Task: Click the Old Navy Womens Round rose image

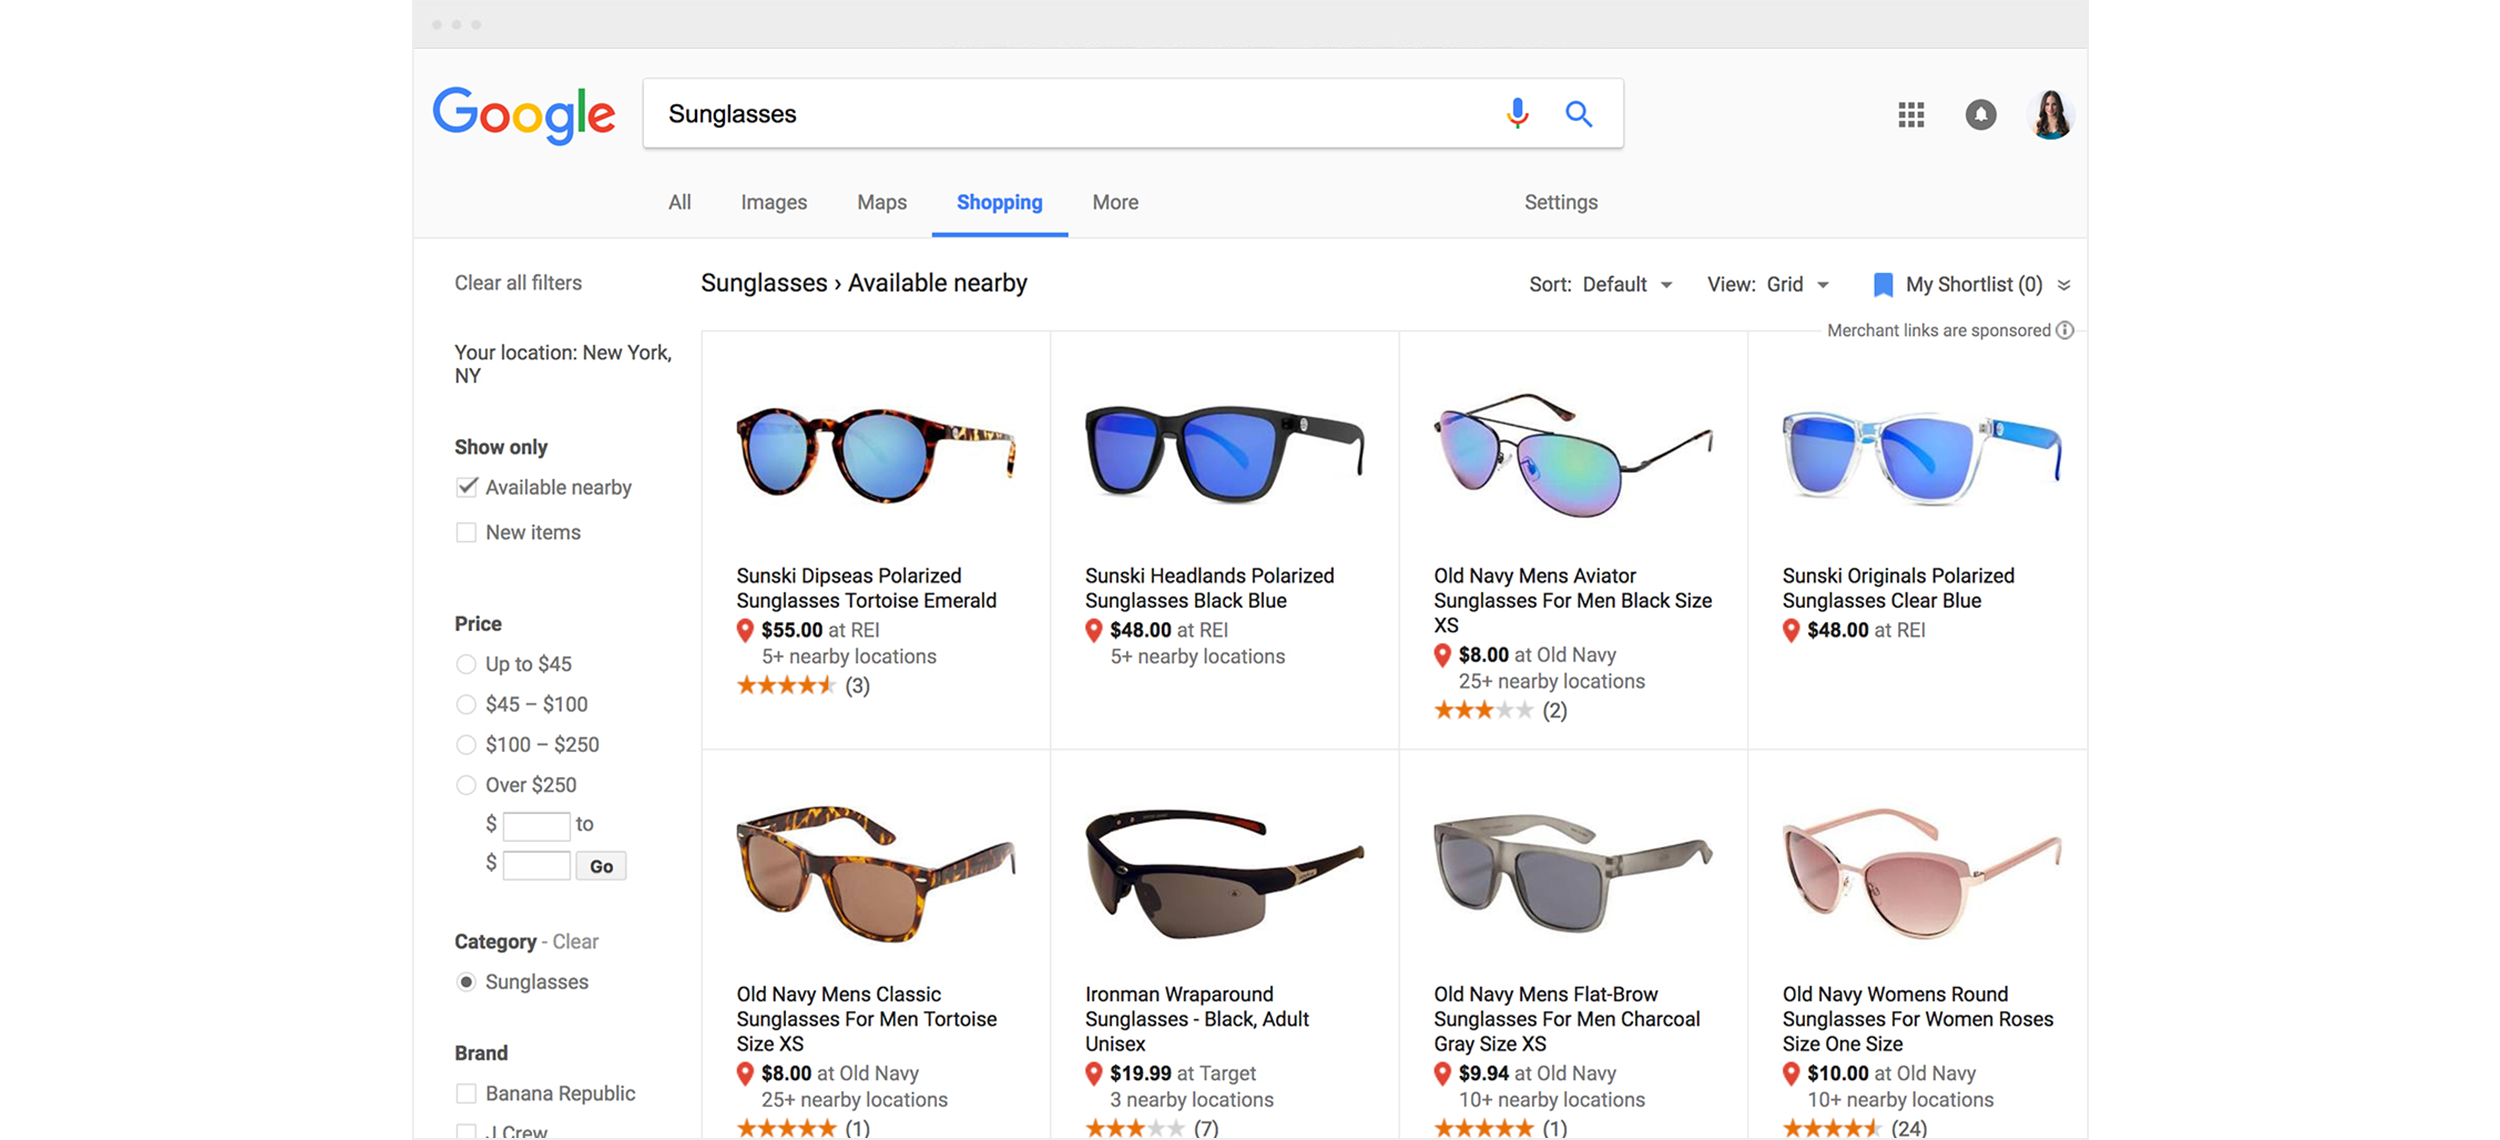Action: click(1921, 874)
